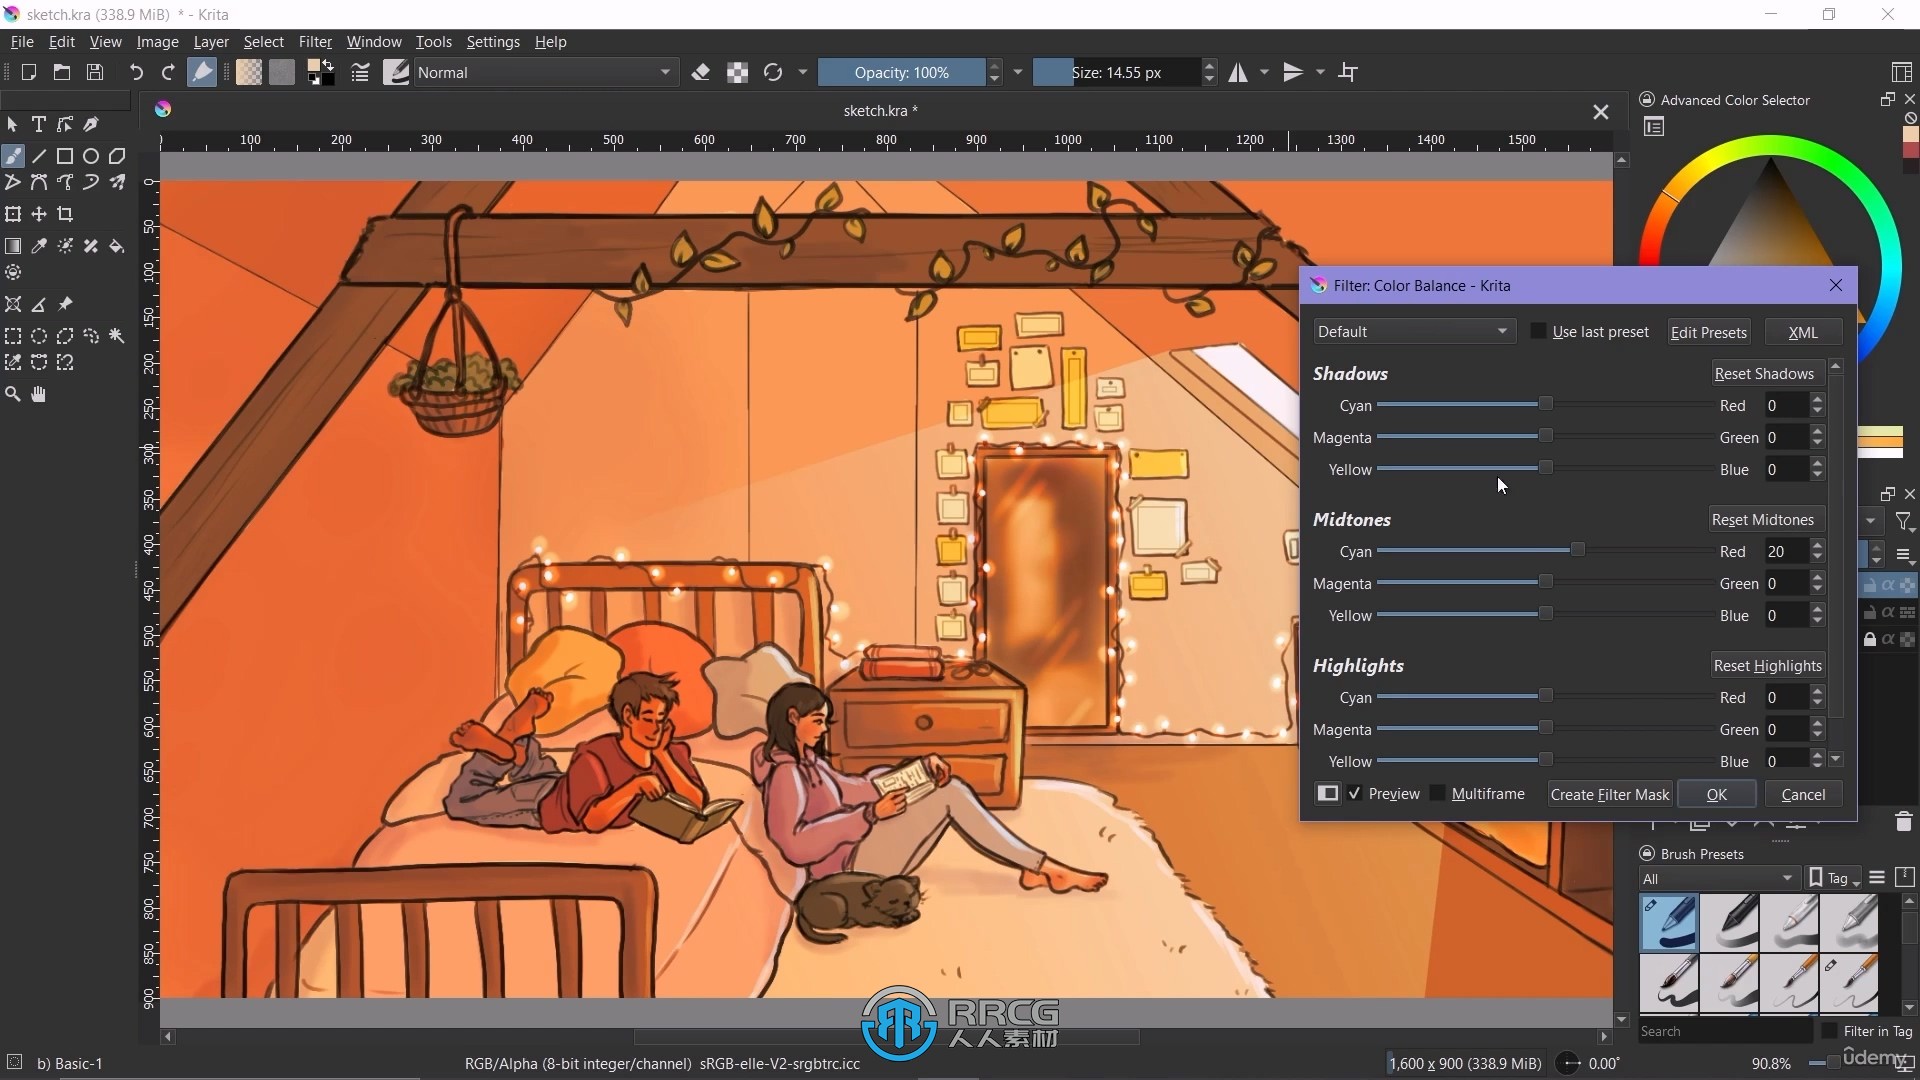Viewport: 1920px width, 1080px height.
Task: Click the reload original preset icon
Action: click(773, 72)
